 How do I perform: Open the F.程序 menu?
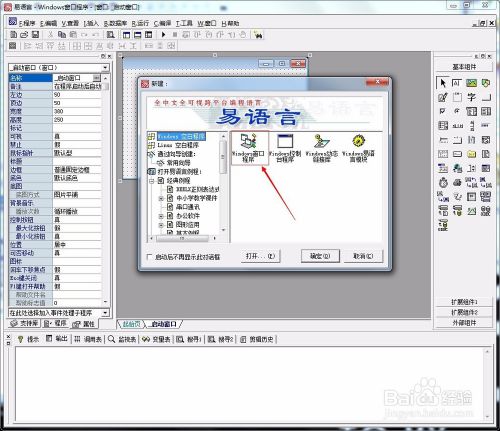coord(26,23)
